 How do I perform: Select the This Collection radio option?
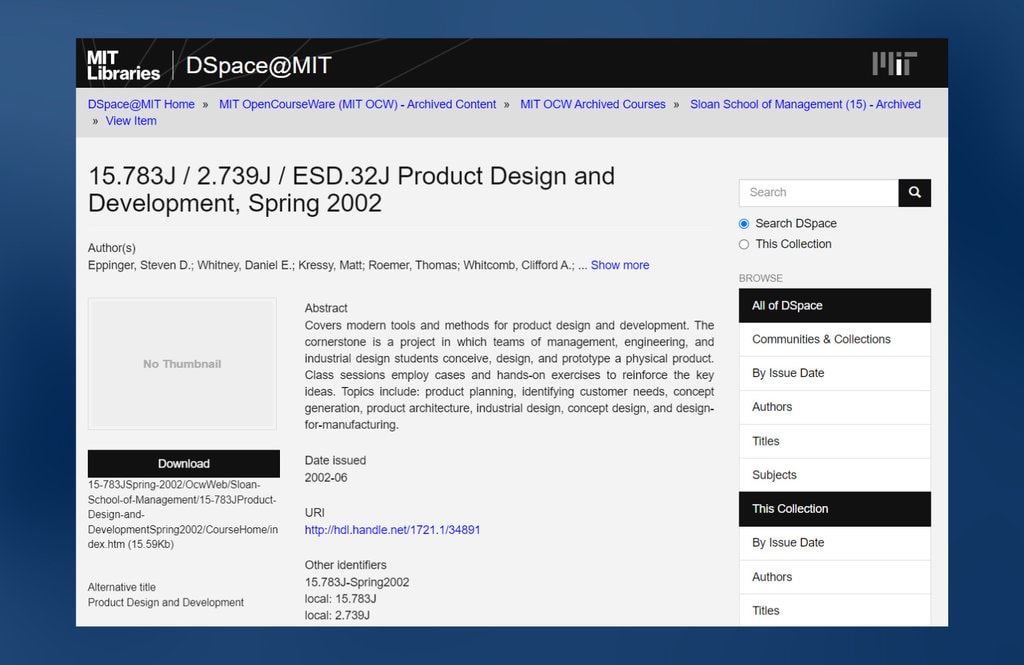744,244
